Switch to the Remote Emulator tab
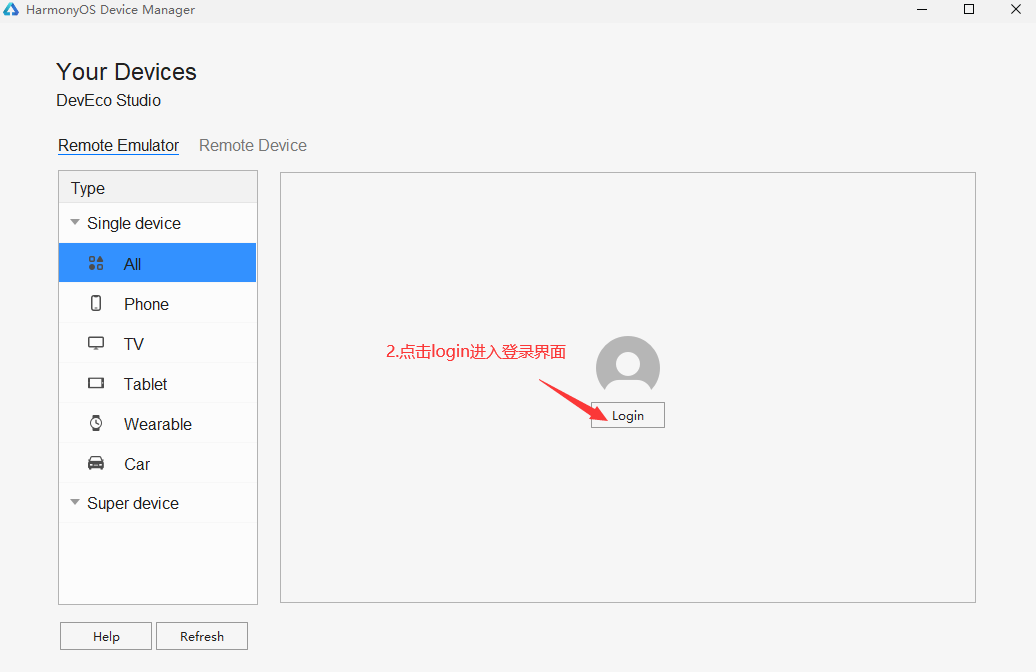Viewport: 1036px width, 672px height. [x=118, y=145]
